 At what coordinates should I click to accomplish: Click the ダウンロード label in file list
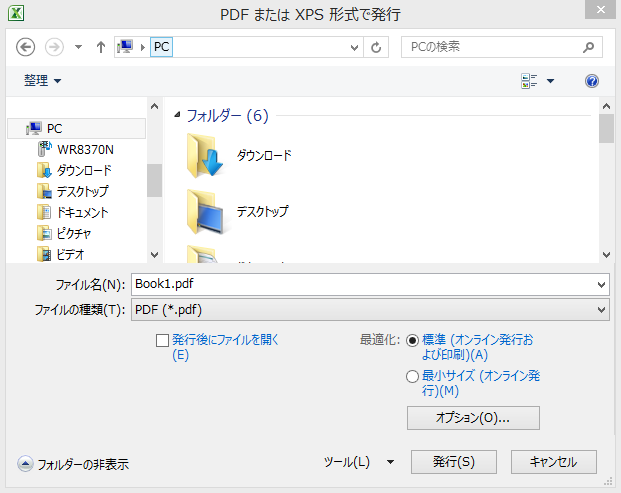point(264,155)
